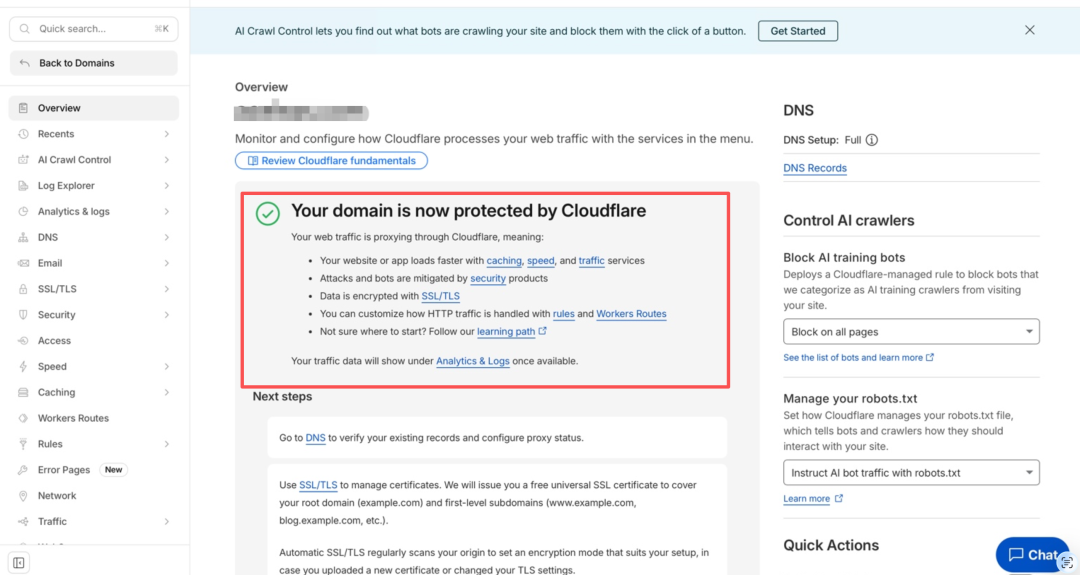
Task: Open the Chat support button
Action: coord(1032,554)
